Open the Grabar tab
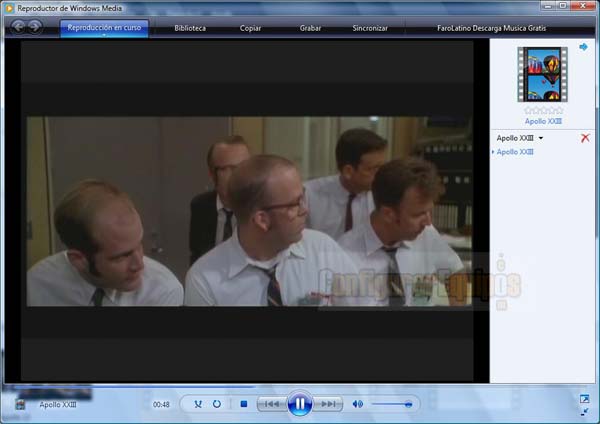Viewport: 600px width, 424px height. 310,28
